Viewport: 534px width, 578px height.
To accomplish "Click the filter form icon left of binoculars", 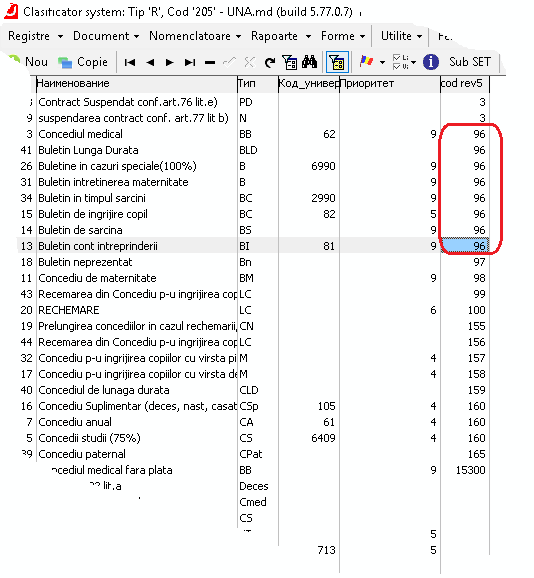I will [290, 62].
